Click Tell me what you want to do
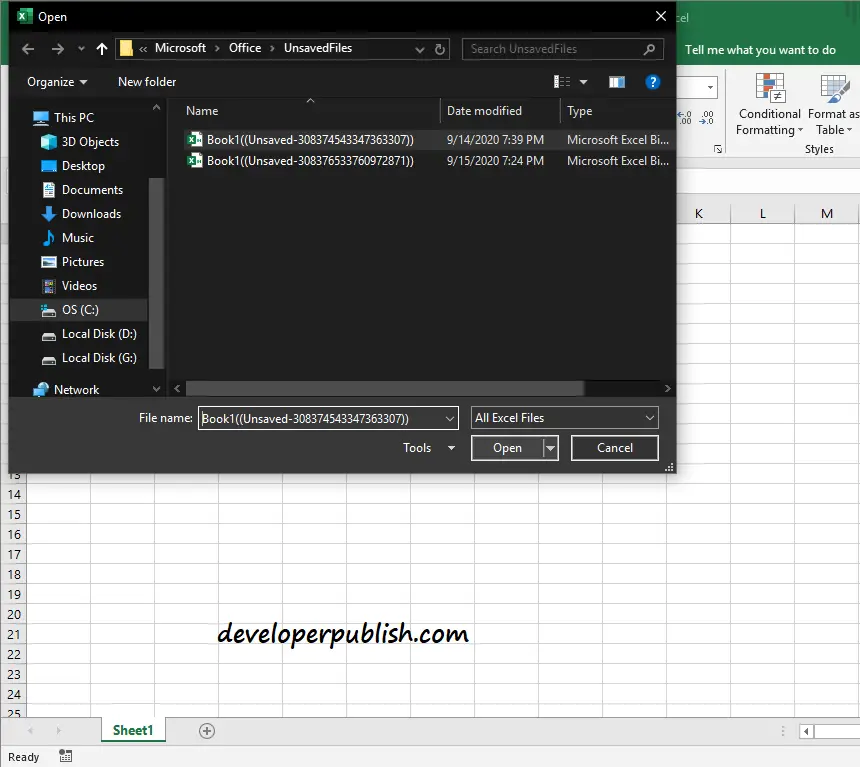Viewport: 860px width, 767px height. click(760, 50)
